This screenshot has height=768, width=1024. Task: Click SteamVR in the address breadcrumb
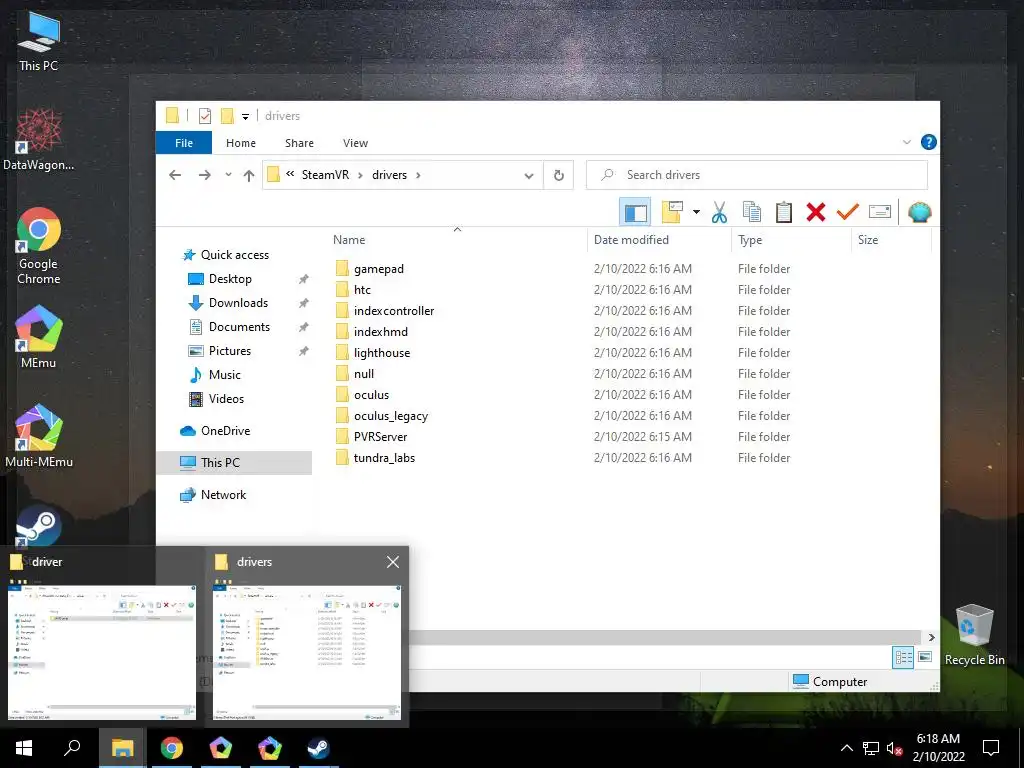pos(325,175)
